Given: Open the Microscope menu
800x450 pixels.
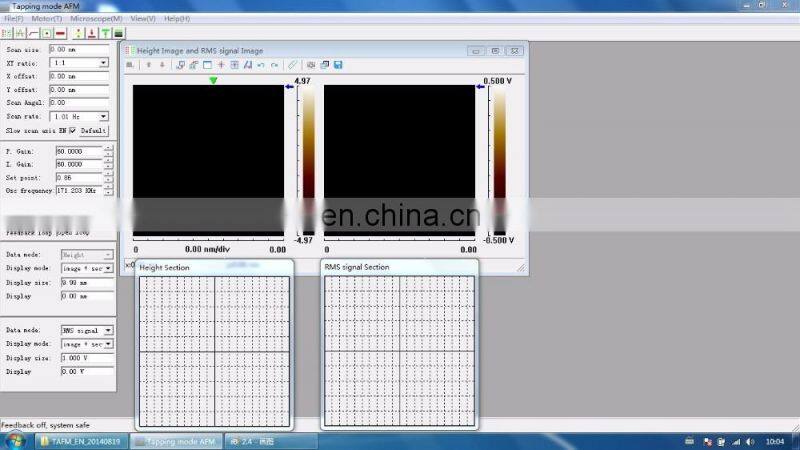Looking at the screenshot, I should point(96,18).
